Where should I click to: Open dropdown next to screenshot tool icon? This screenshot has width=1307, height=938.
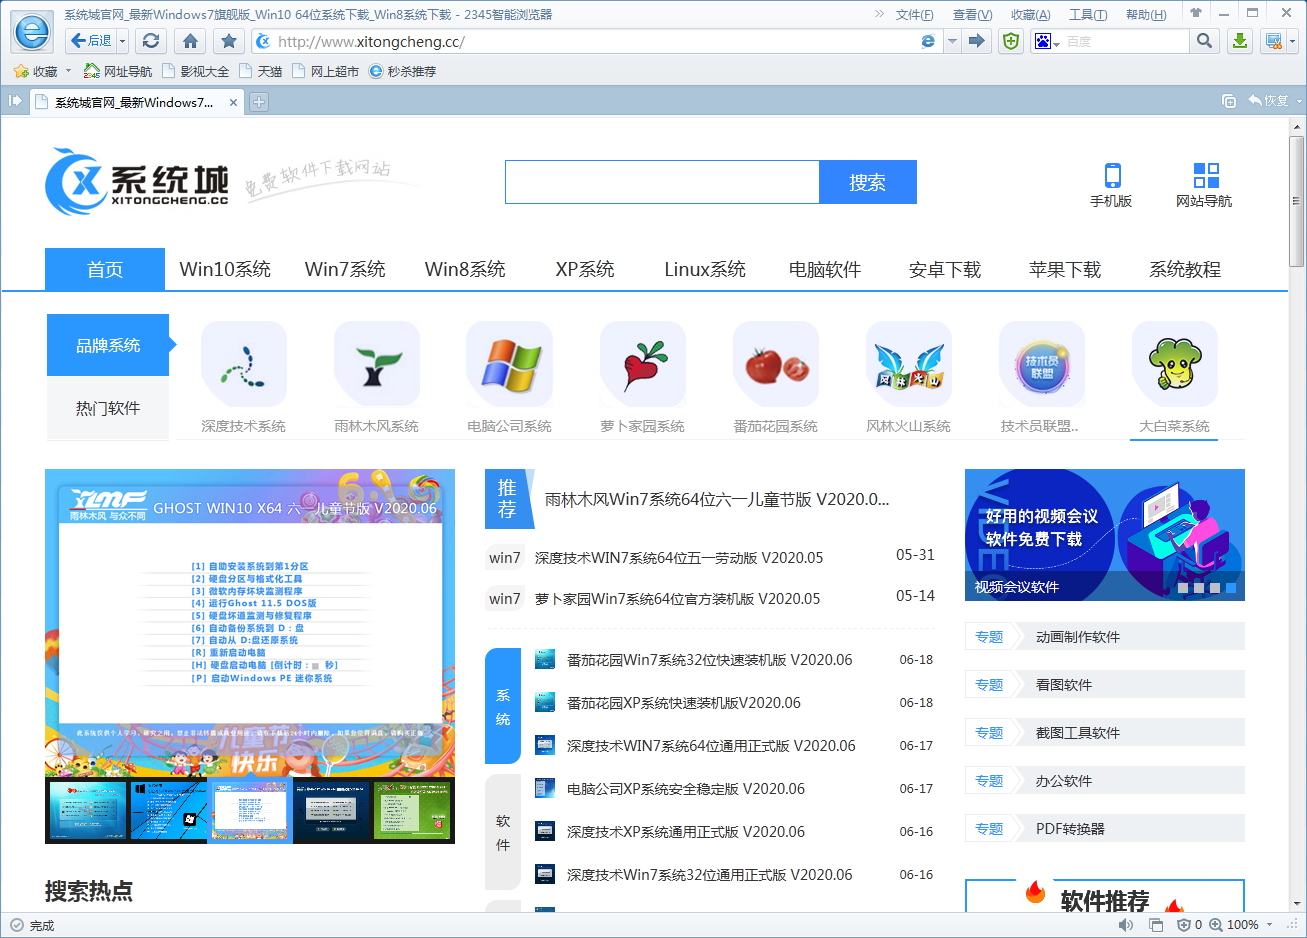point(1291,41)
